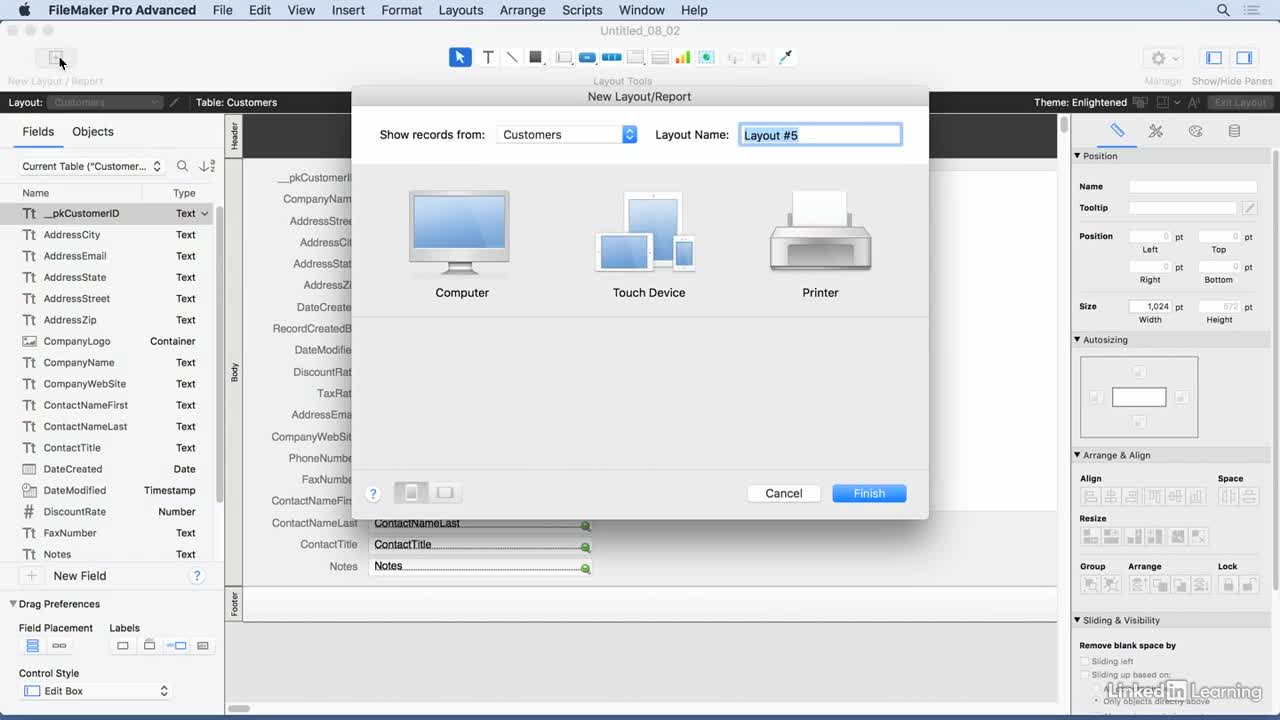Collapse the Arrange & Align section
This screenshot has height=720, width=1280.
(1077, 455)
